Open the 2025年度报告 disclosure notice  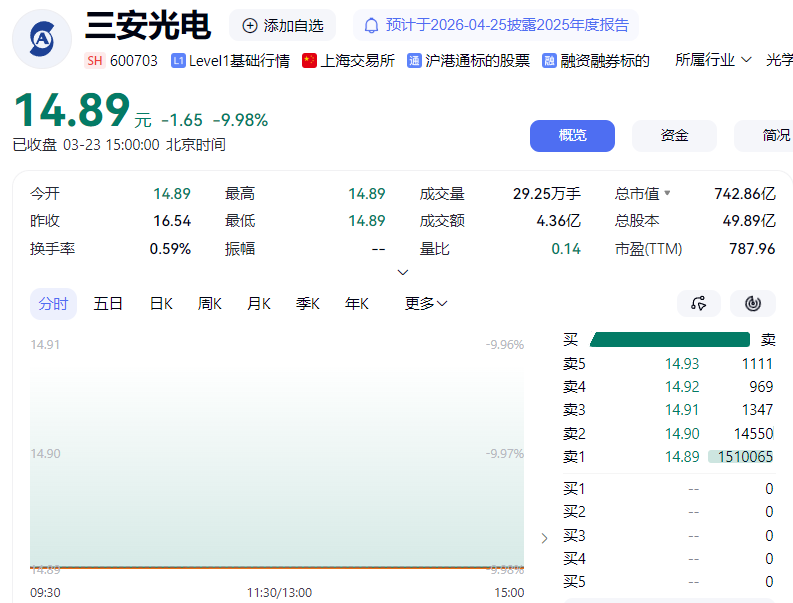(496, 25)
